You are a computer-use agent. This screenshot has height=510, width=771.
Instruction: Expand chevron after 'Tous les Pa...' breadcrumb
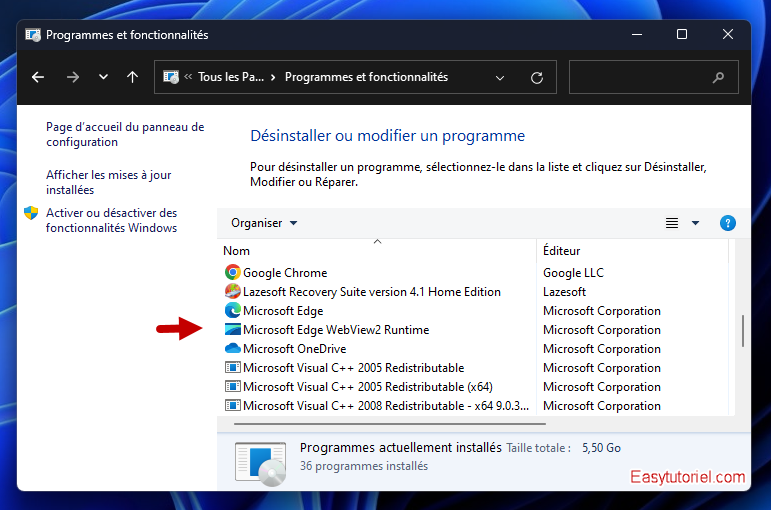tap(273, 77)
